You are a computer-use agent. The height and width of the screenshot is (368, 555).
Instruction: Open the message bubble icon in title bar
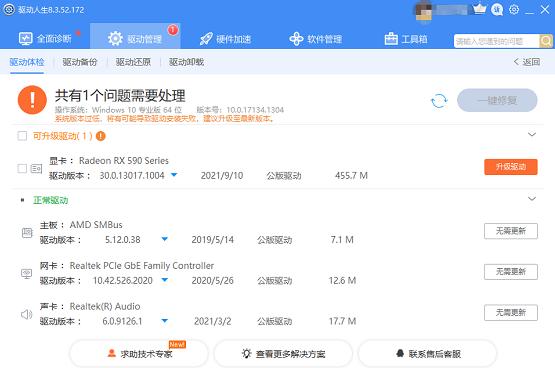497,10
